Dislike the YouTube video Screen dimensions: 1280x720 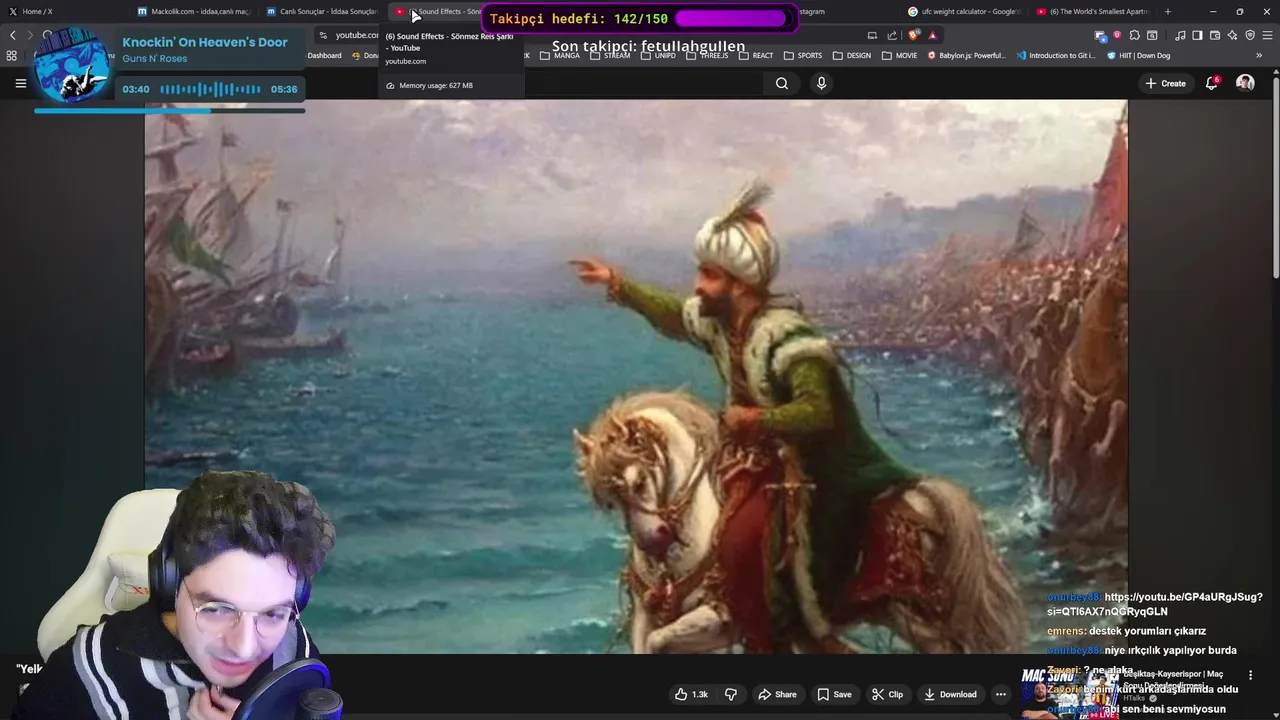pos(731,694)
